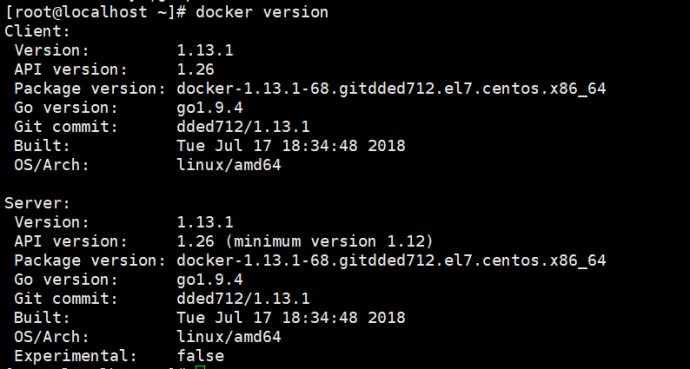
Task: Click Server OS/Arch linux/amd64 value
Action: (229, 337)
